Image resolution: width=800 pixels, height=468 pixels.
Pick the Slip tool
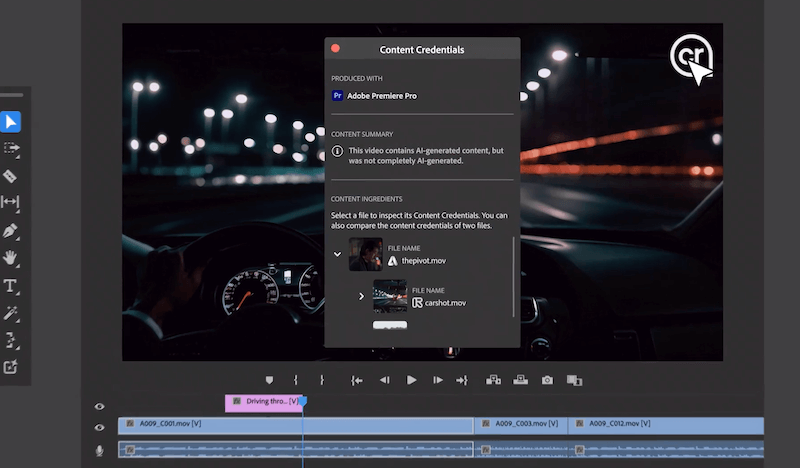click(x=10, y=202)
